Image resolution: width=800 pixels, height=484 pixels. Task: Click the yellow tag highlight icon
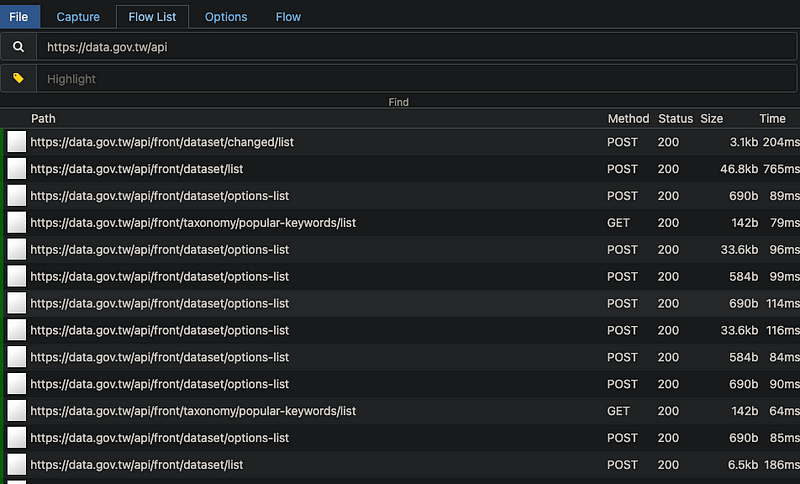[x=18, y=78]
